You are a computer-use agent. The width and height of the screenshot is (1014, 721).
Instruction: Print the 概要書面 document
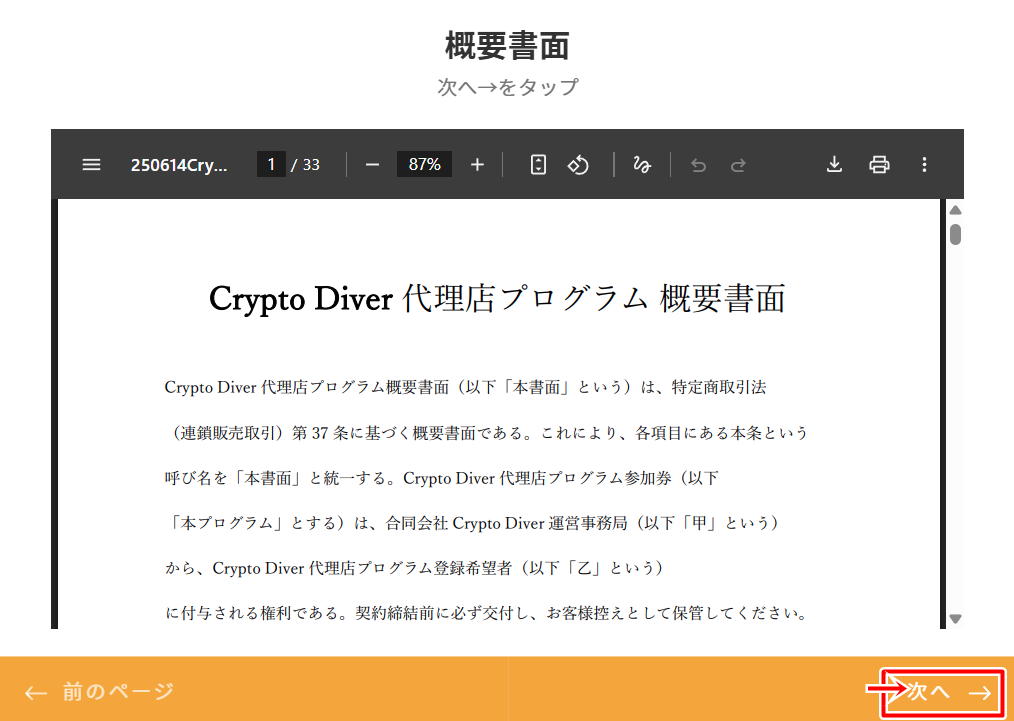(x=879, y=165)
